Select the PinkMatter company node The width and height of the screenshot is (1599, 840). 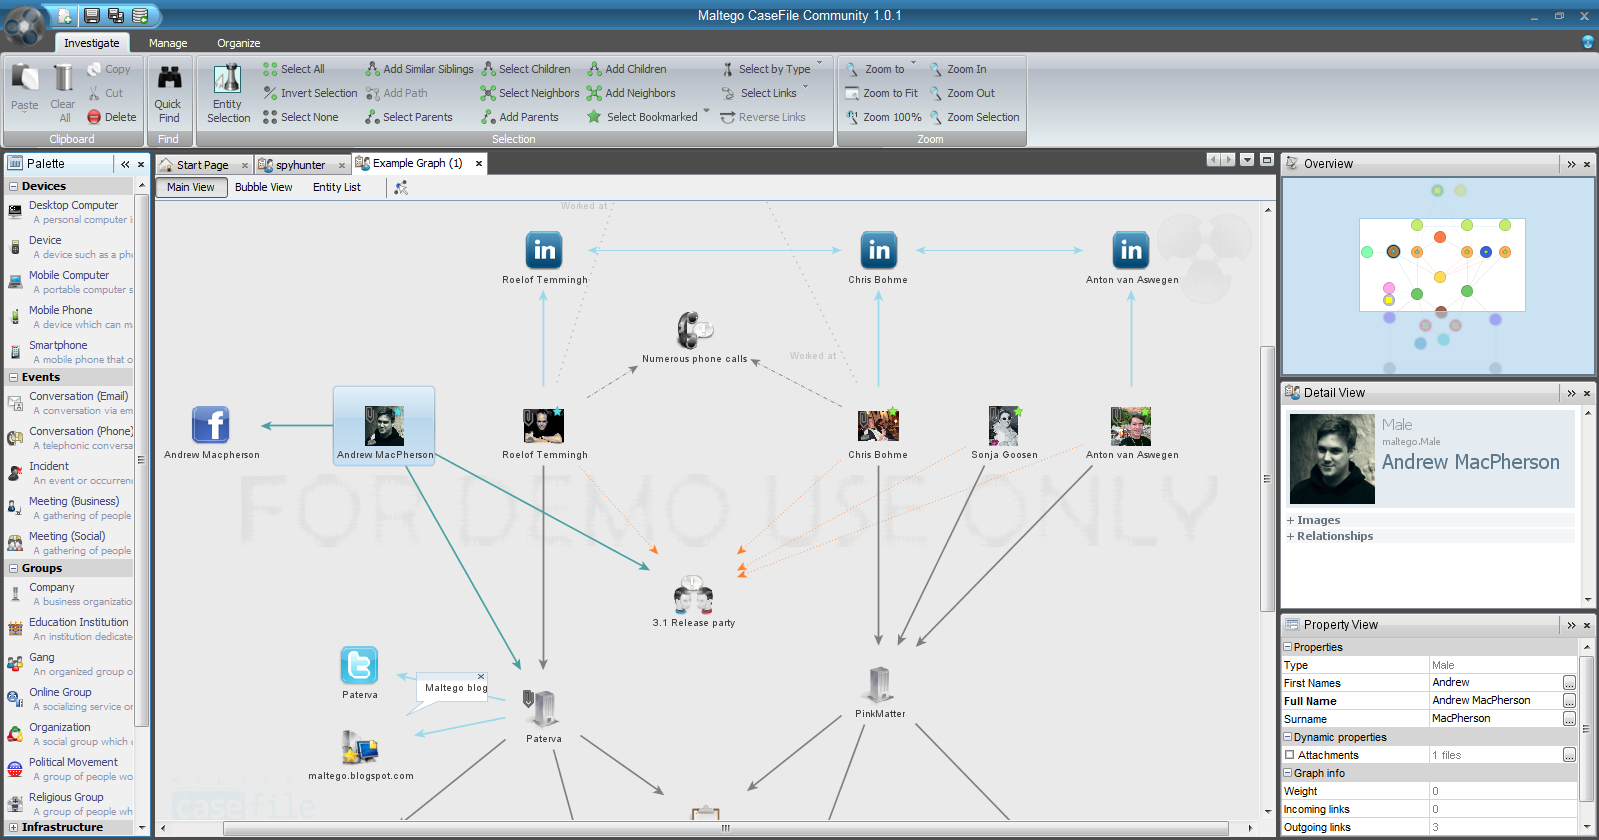tap(880, 685)
